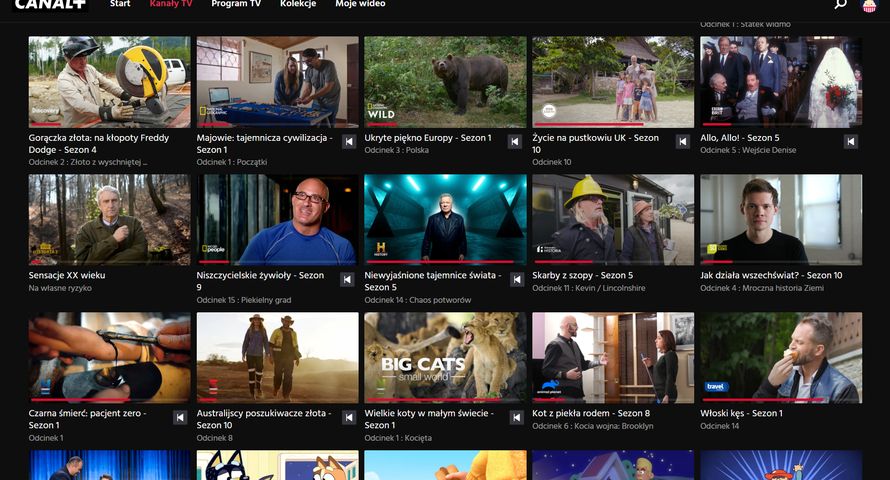Select text Odcinek 14 : Chaos potworów
Viewport: 890px width, 480px height.
pyautogui.click(x=418, y=300)
